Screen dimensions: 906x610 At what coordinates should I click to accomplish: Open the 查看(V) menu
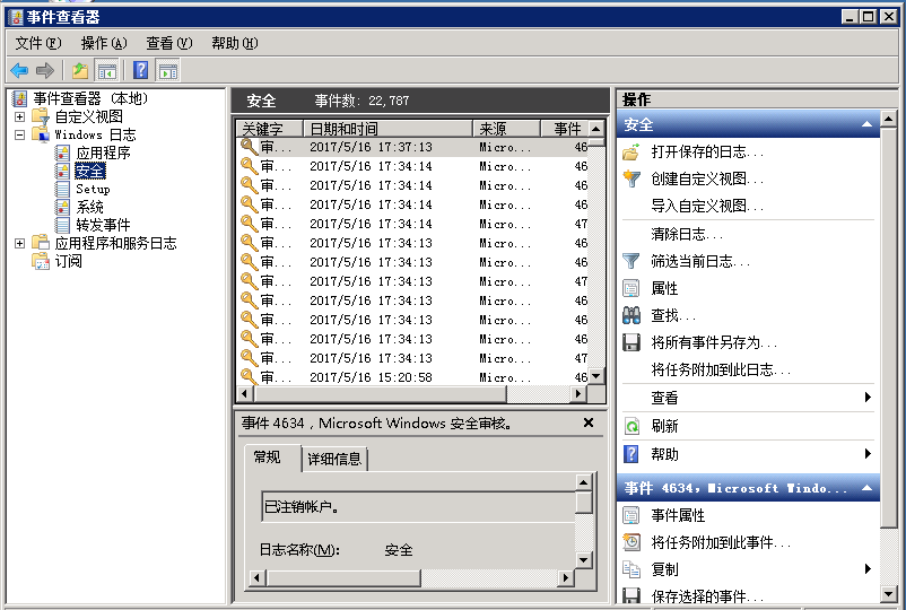[x=169, y=43]
